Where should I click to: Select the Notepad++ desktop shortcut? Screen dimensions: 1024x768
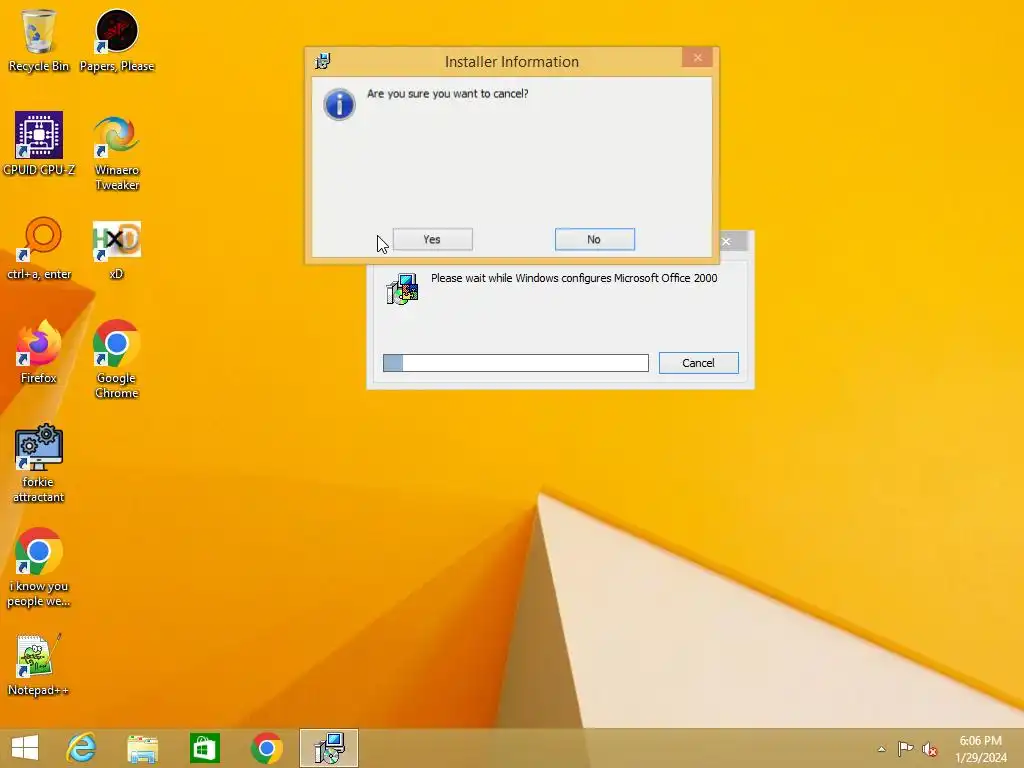[x=38, y=665]
